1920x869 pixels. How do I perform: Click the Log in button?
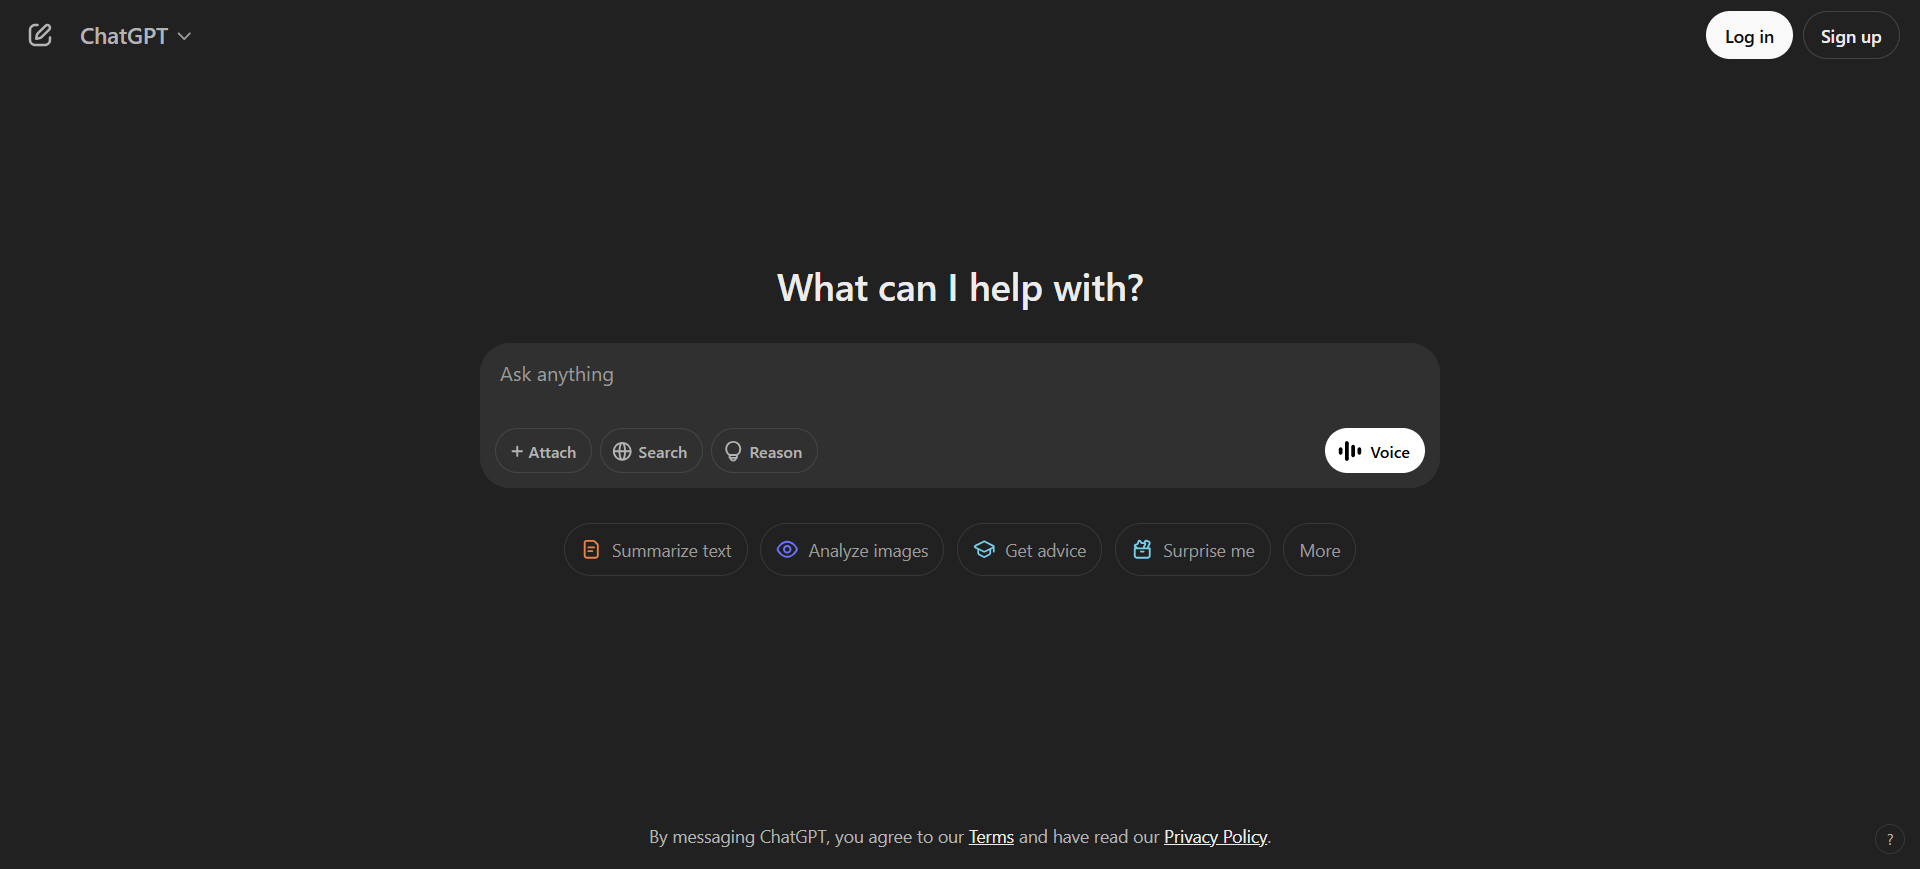point(1749,36)
